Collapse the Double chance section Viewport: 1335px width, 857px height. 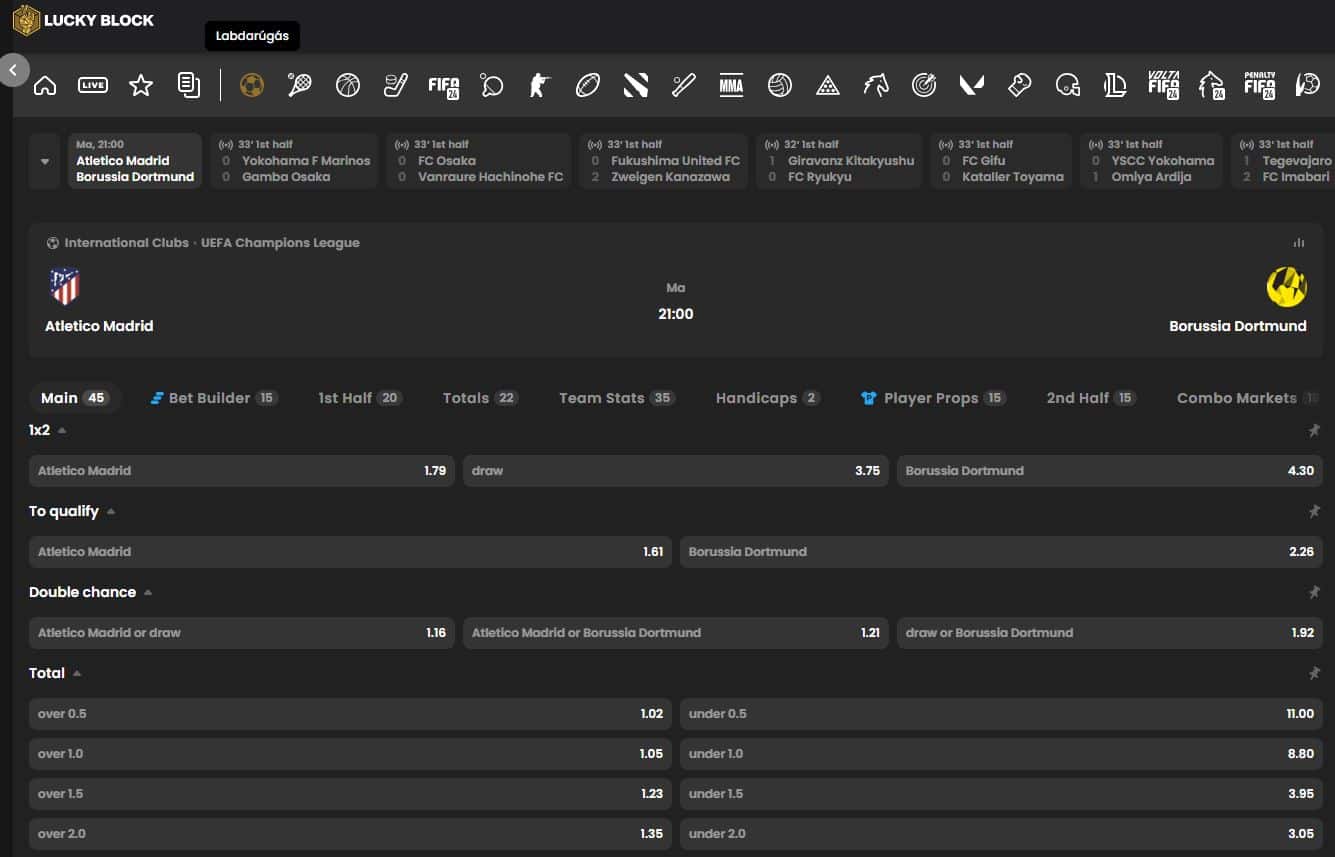click(x=148, y=592)
